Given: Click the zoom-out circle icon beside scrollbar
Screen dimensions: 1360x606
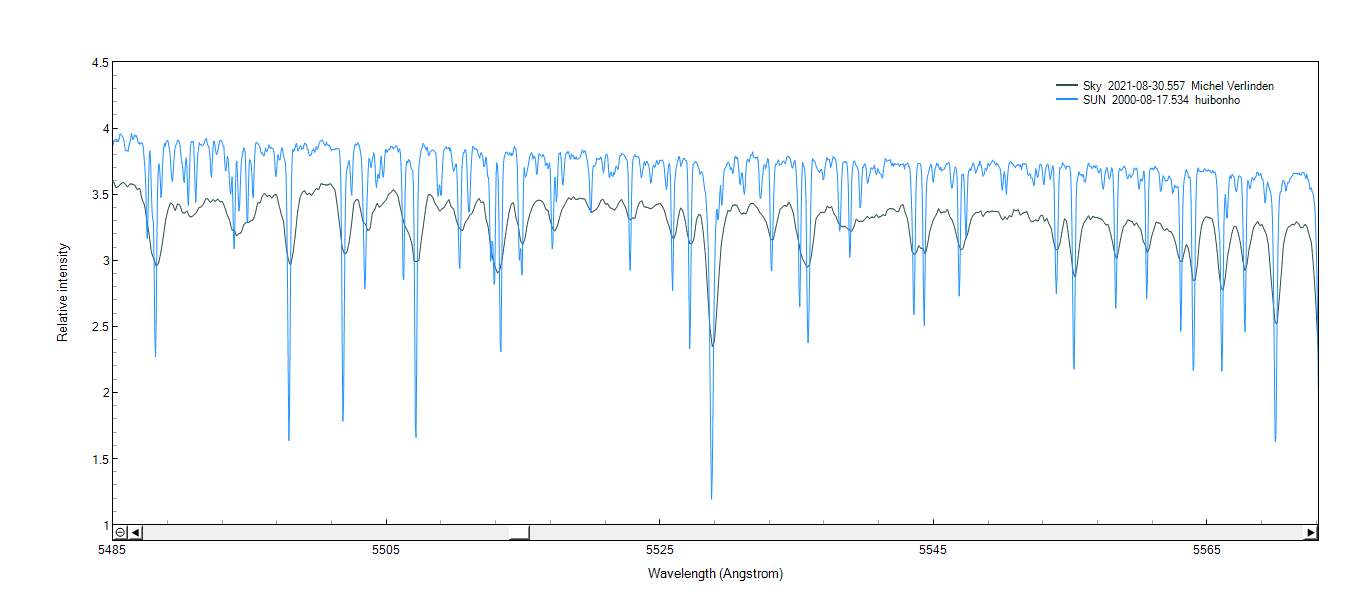Looking at the screenshot, I should point(120,532).
